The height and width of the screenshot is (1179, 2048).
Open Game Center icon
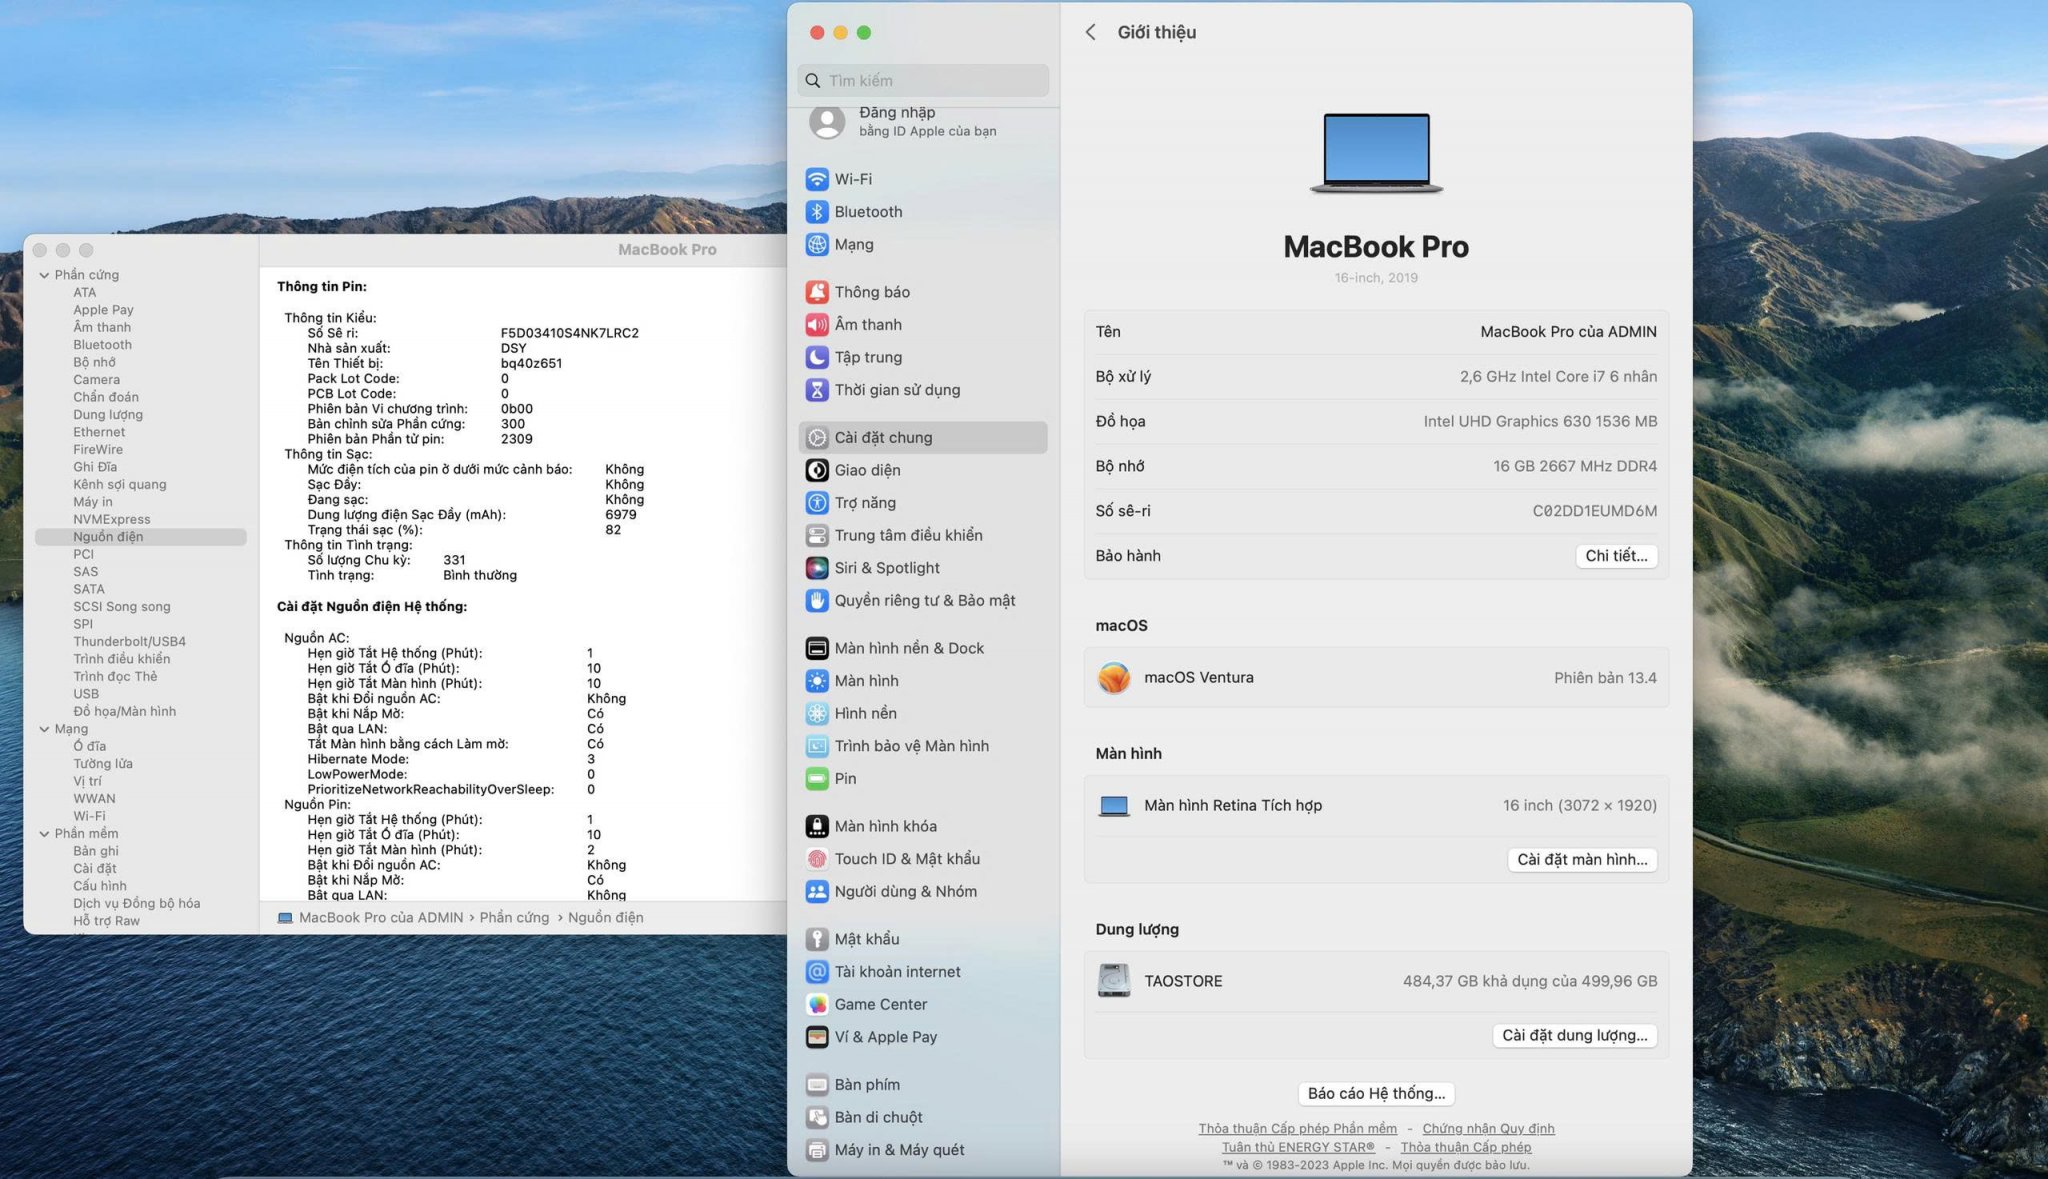pos(817,1004)
